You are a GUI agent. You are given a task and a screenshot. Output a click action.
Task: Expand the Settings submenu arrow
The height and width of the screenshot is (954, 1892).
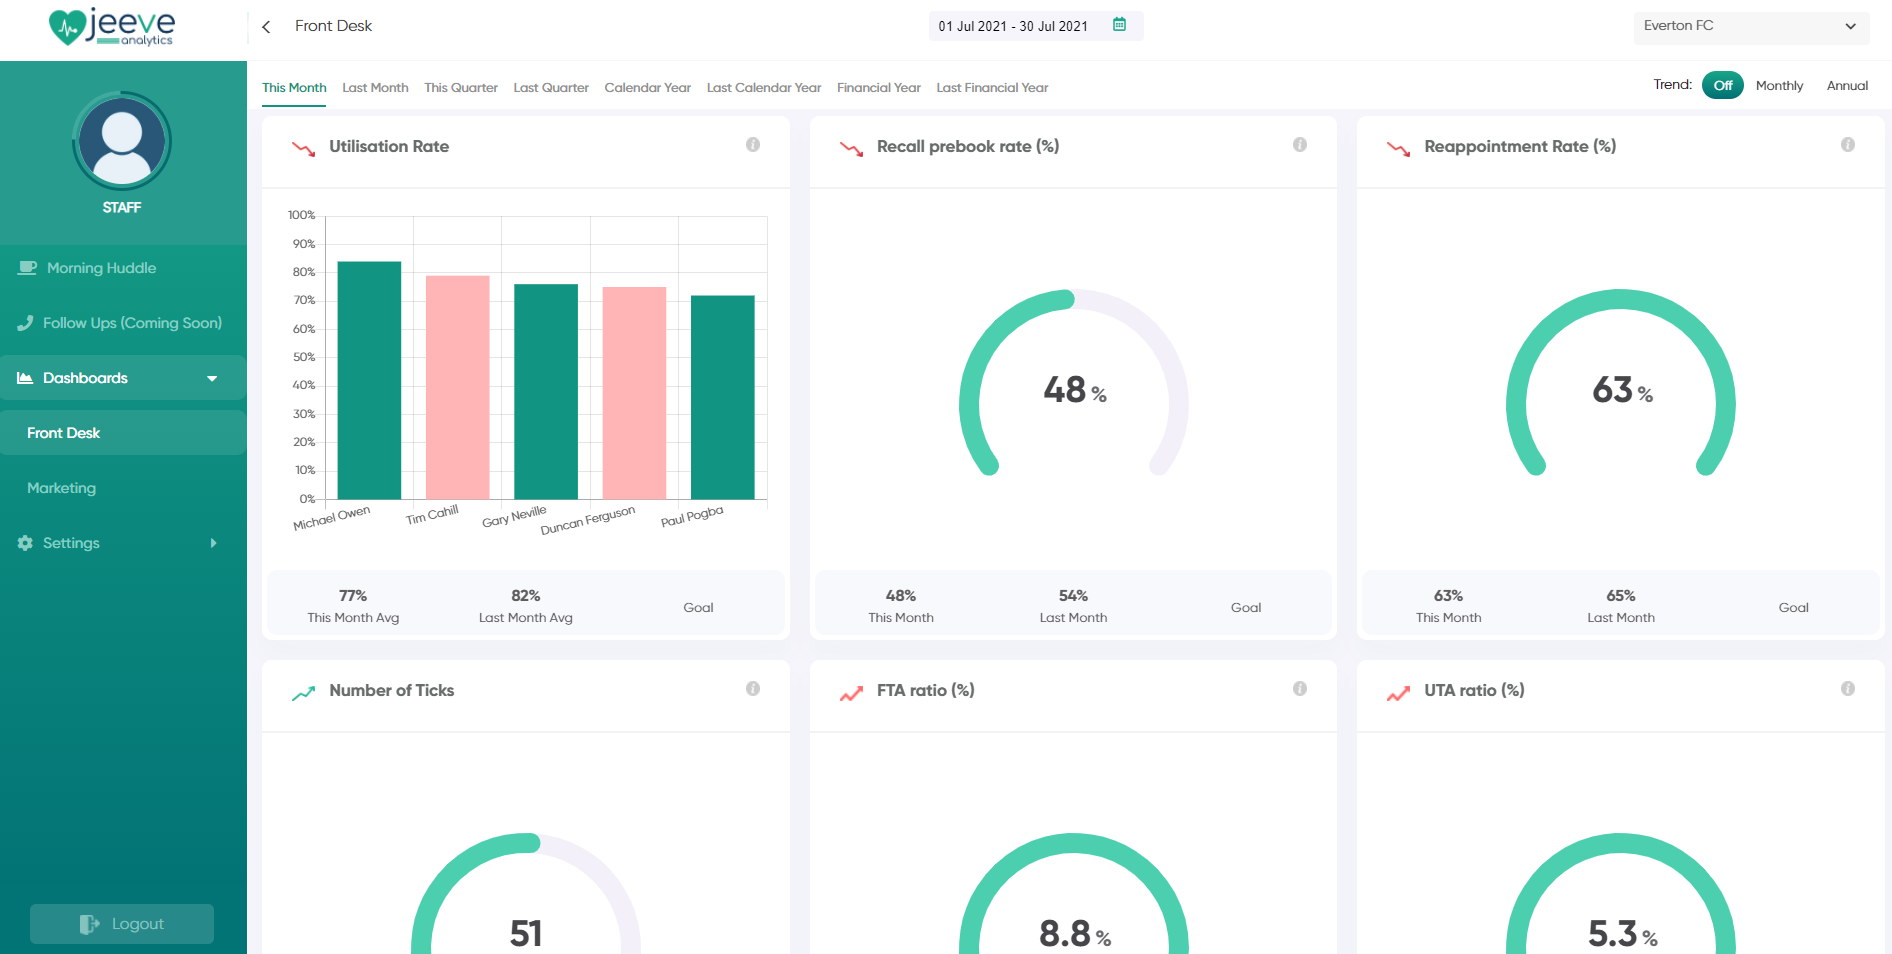(x=213, y=543)
